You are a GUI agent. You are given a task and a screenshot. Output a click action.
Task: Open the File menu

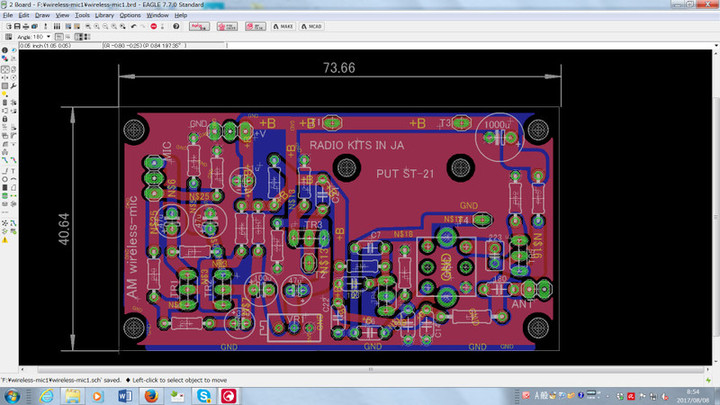(x=6, y=16)
